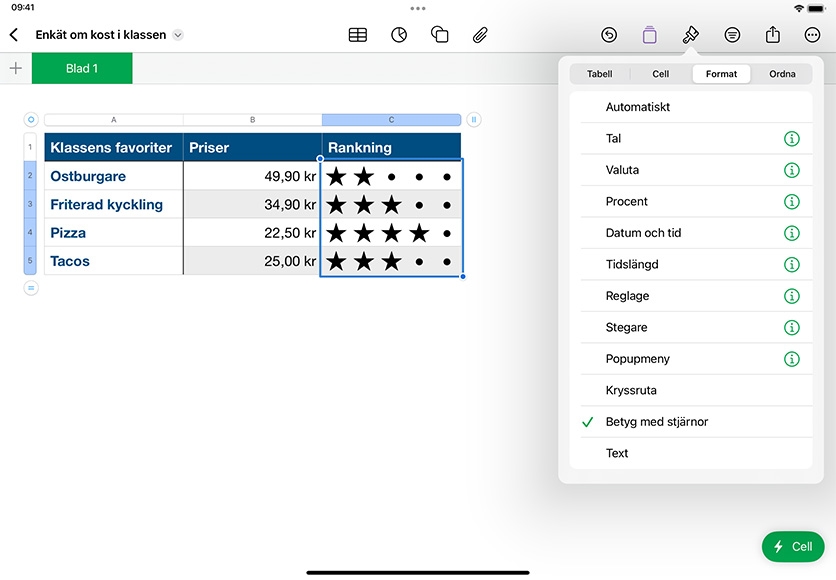Select row header 1
This screenshot has height=580, width=836.
[30, 147]
